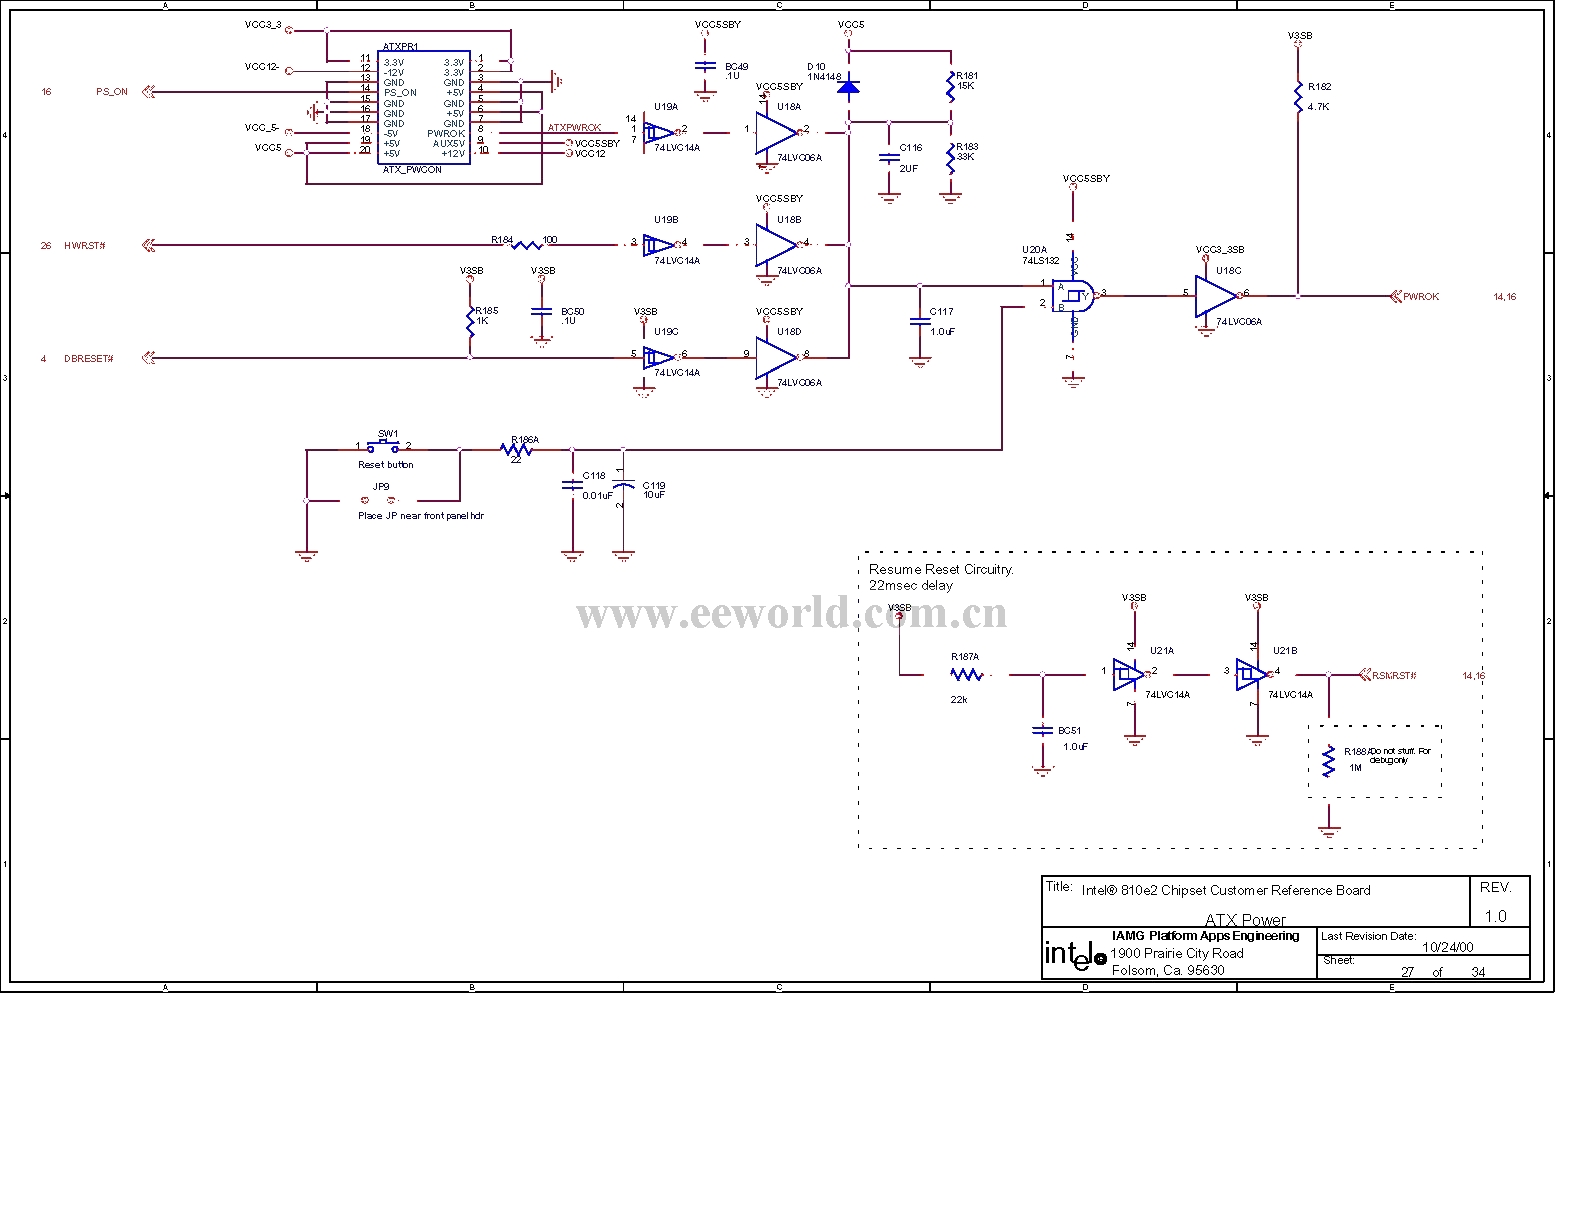This screenshot has width=1584, height=1223.
Task: Click the U19B inverter gate symbol
Action: click(x=660, y=244)
